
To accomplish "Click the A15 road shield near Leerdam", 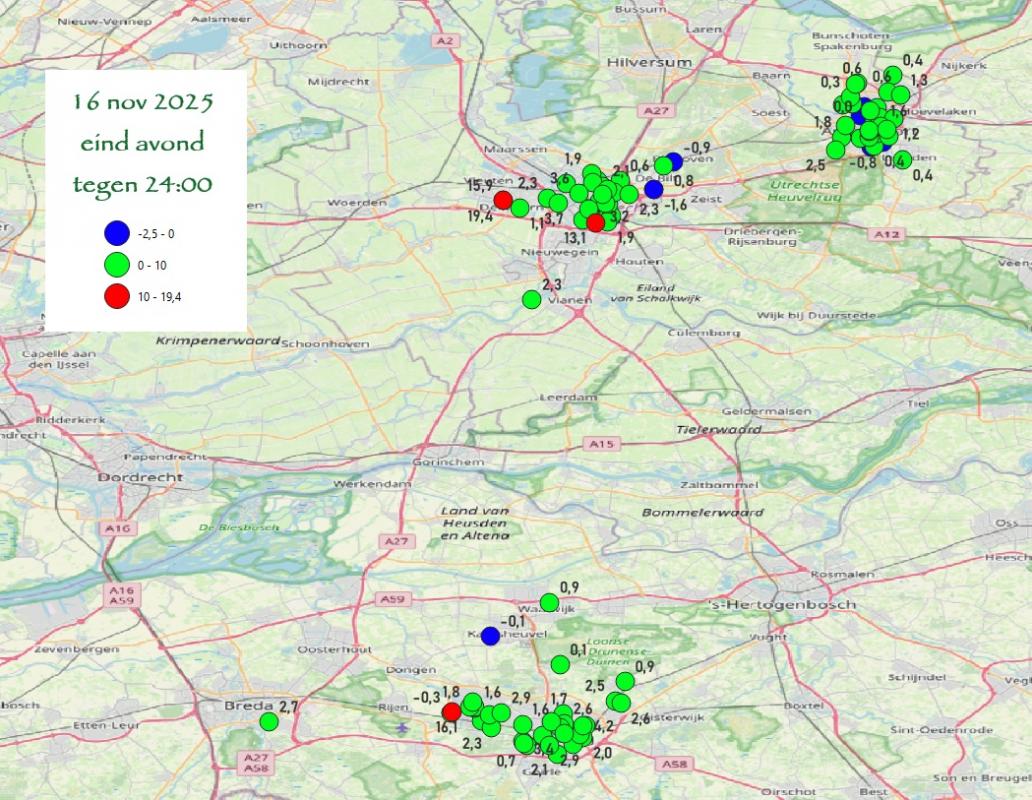I will click(600, 443).
